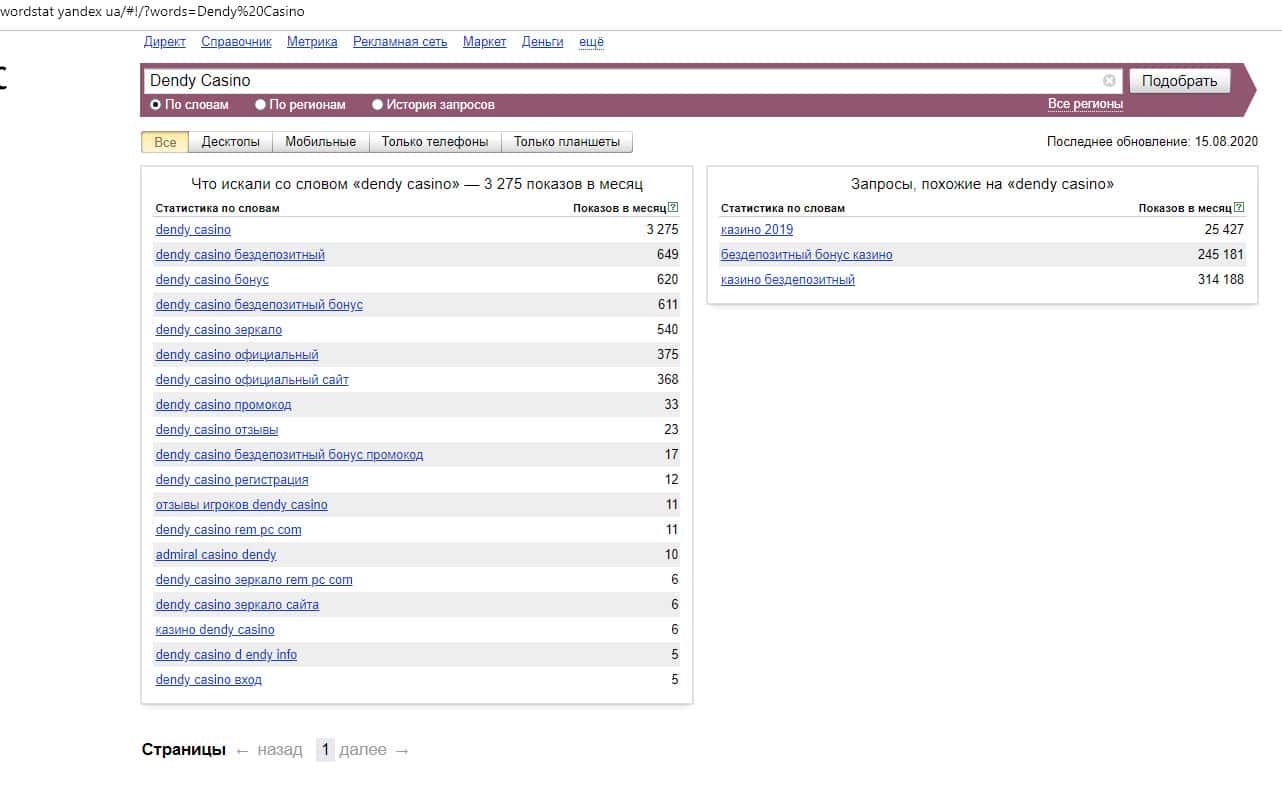Click help icon beside left 'Показов в месяц'
Screen dimensions: 1282x794
click(673, 208)
